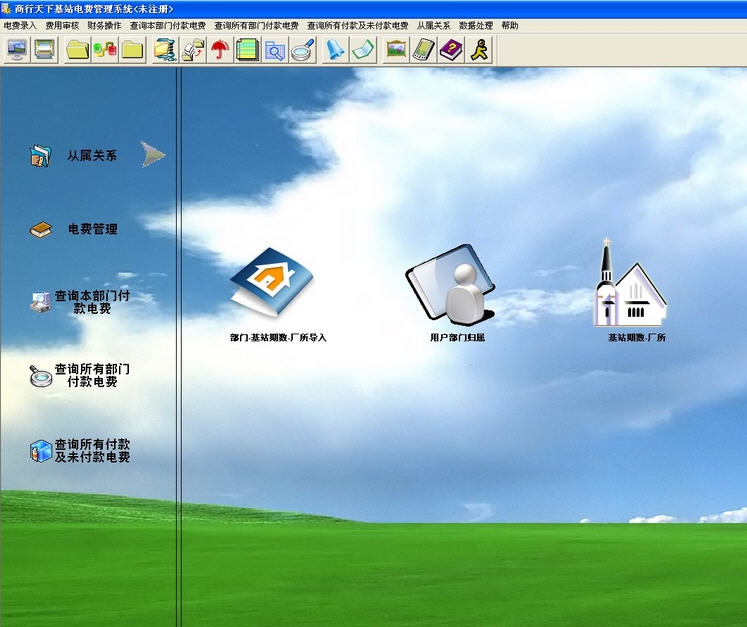Open the 查询本部门付款电费 menu
Viewport: 747px width, 627px height.
(168, 26)
